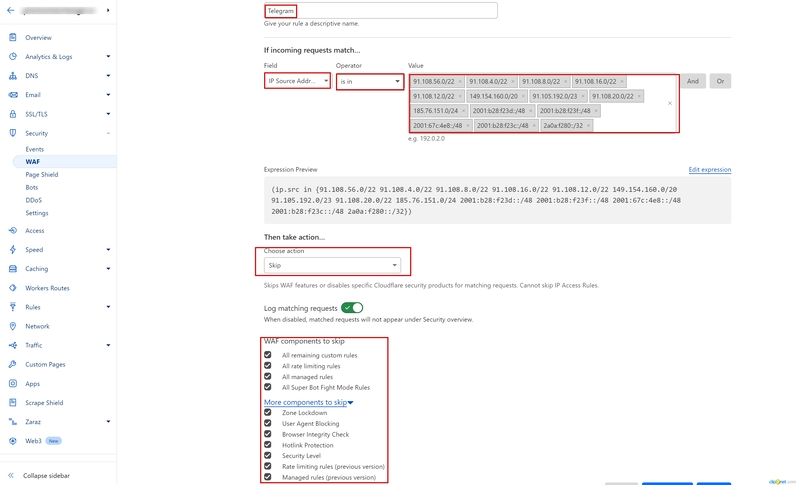Open Page Shield under Security

pos(42,174)
